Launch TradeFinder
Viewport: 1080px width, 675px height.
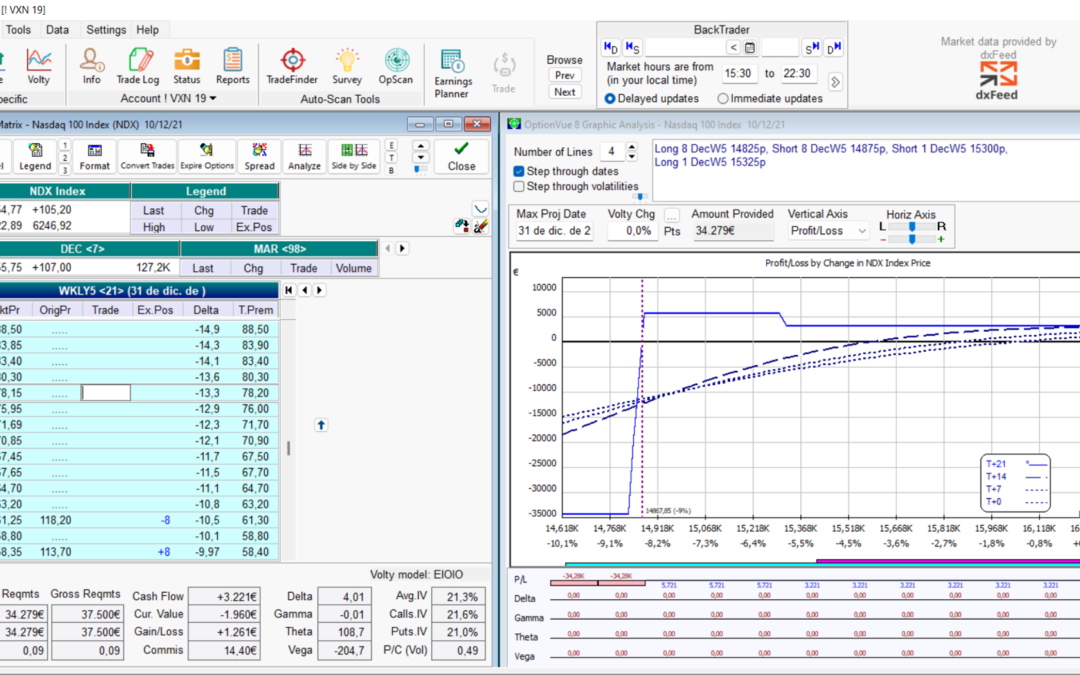click(x=293, y=67)
